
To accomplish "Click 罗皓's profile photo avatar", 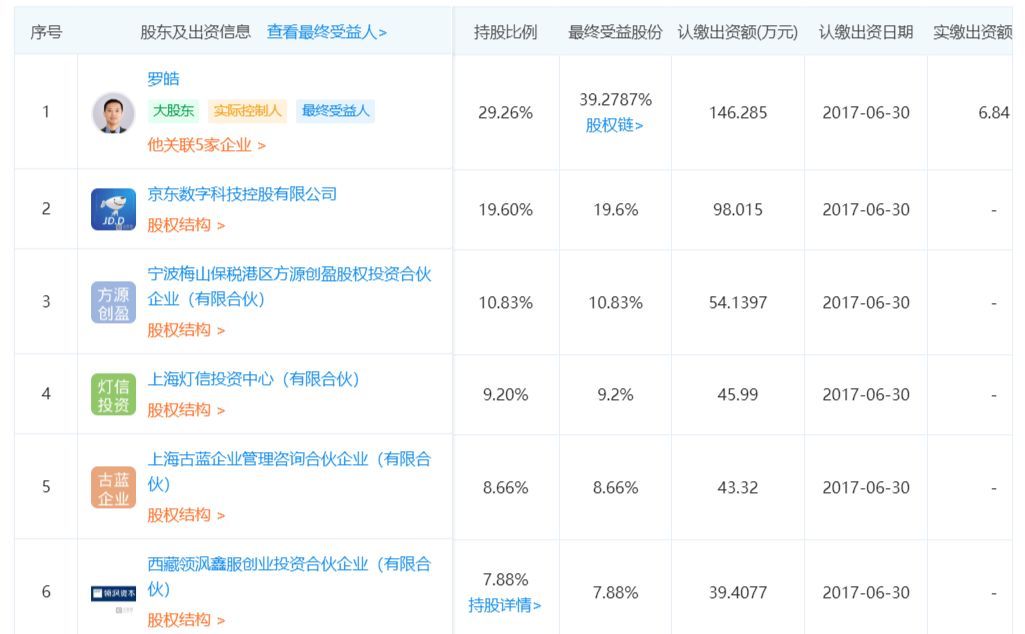I will point(113,112).
